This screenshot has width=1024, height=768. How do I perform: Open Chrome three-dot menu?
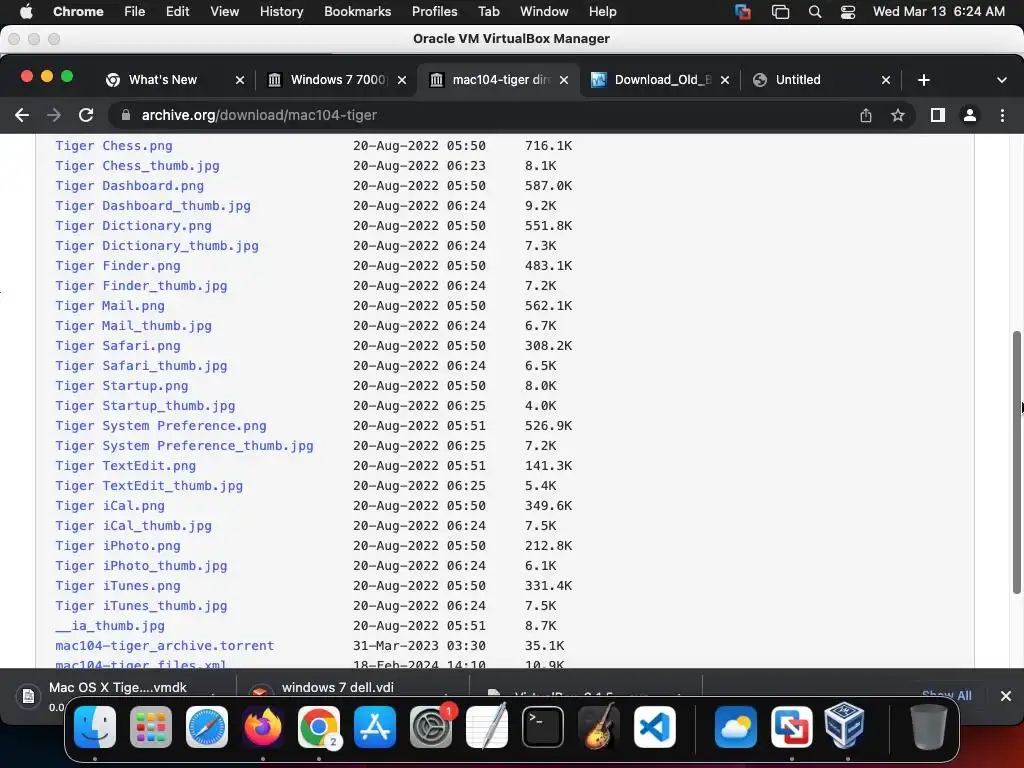point(1002,116)
